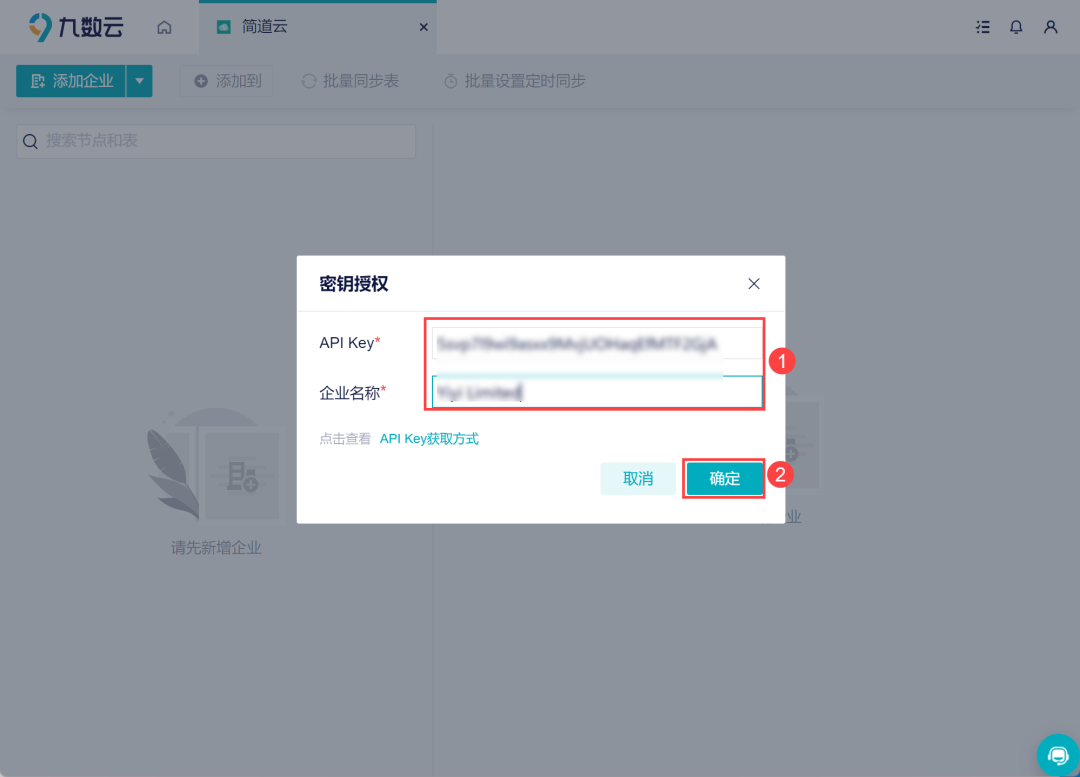Click the 确定 confirm button
1080x777 pixels.
point(723,478)
